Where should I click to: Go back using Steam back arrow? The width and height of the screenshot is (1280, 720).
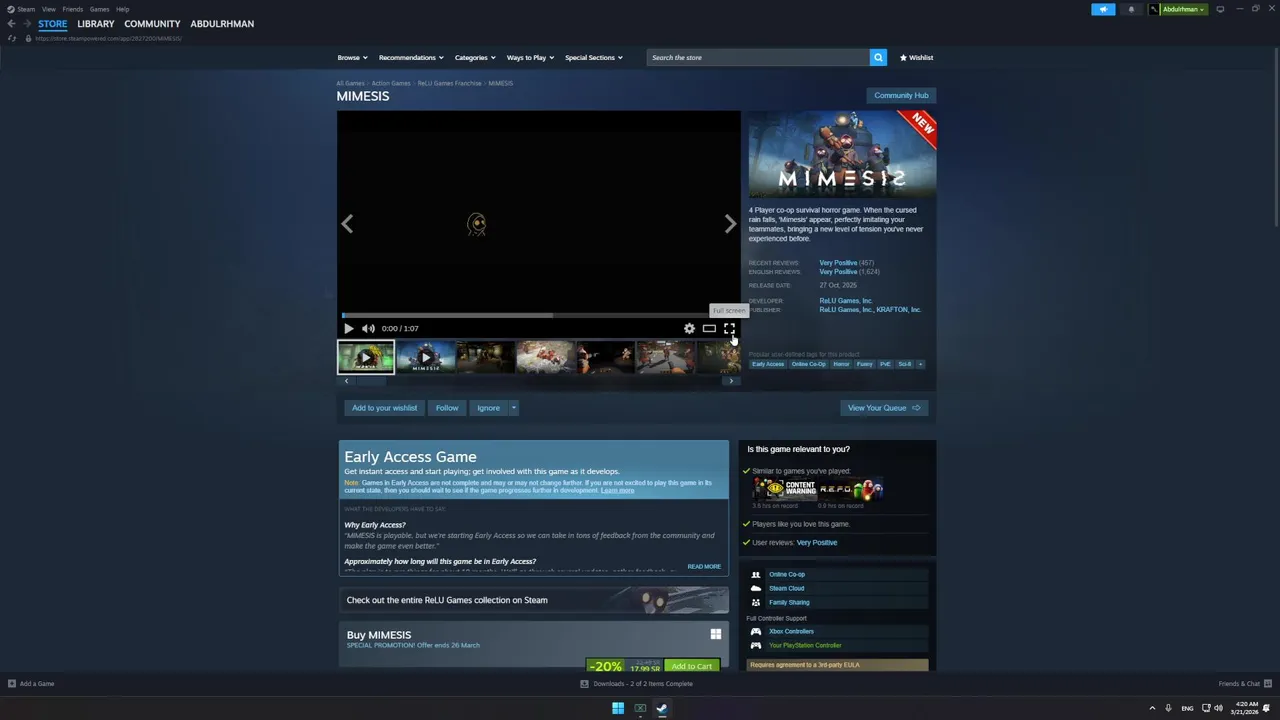(x=11, y=24)
